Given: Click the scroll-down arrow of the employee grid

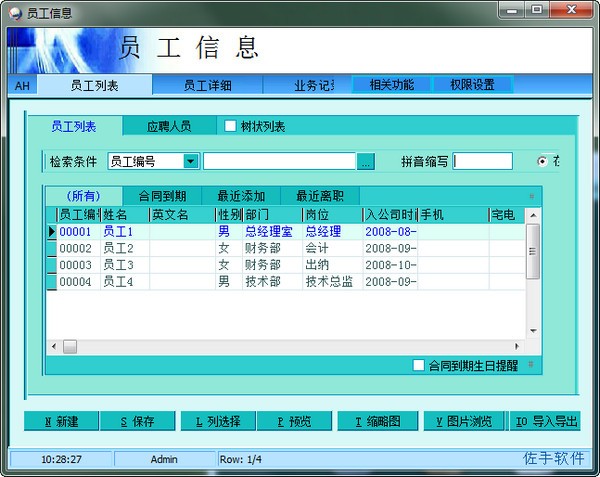Looking at the screenshot, I should pyautogui.click(x=532, y=331).
